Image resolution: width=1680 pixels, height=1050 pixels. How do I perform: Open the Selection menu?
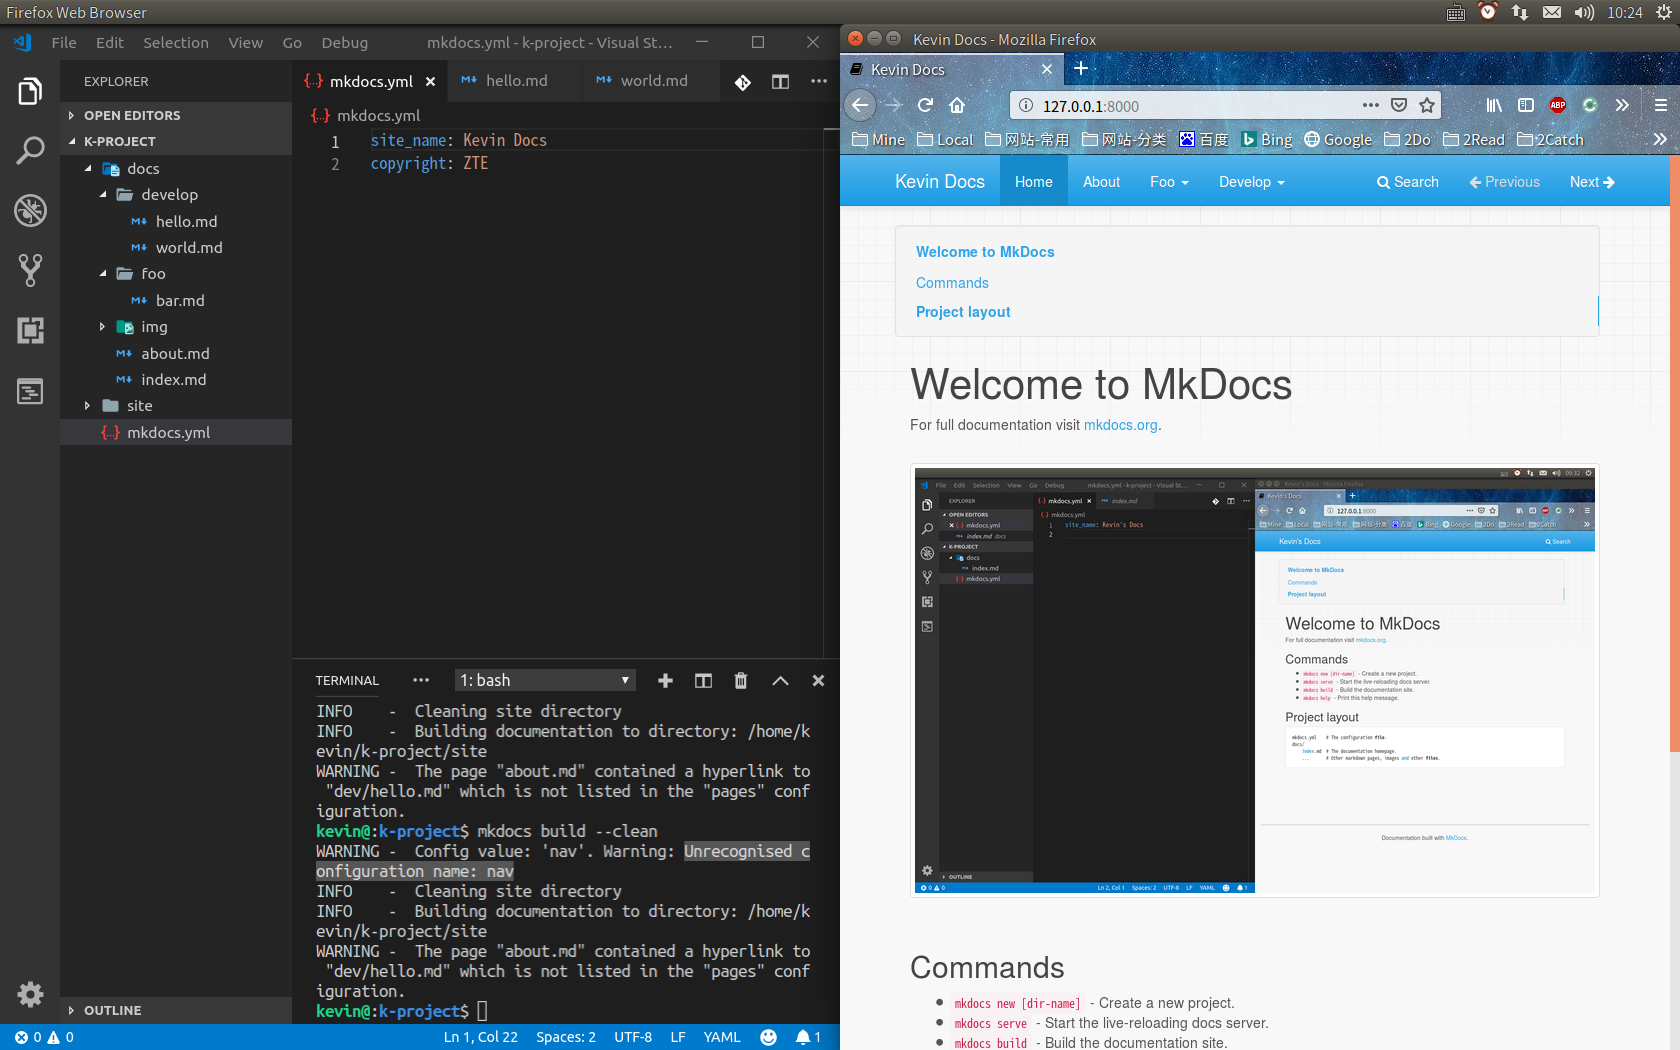tap(176, 43)
